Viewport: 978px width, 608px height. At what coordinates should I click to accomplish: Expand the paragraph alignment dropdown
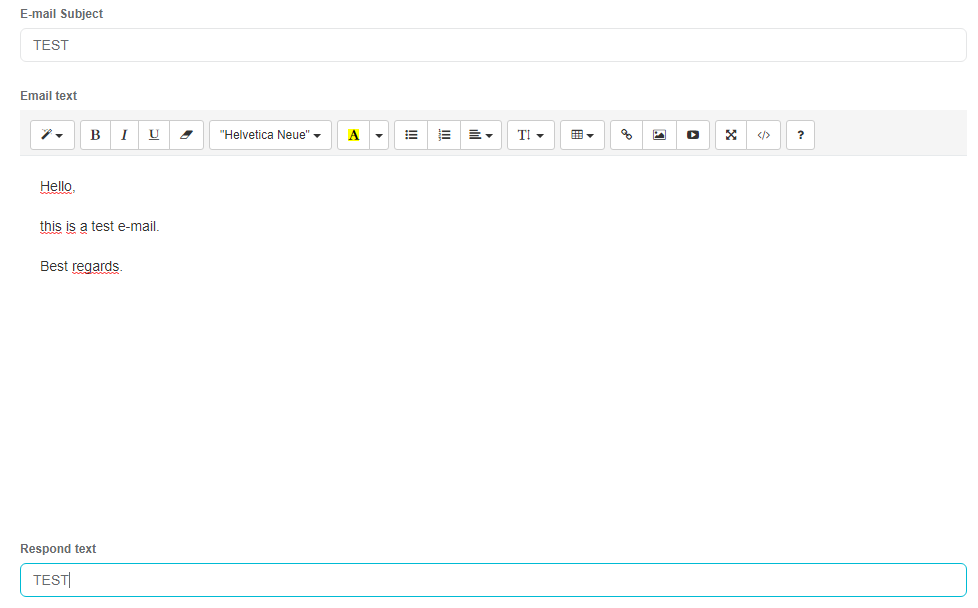point(481,135)
